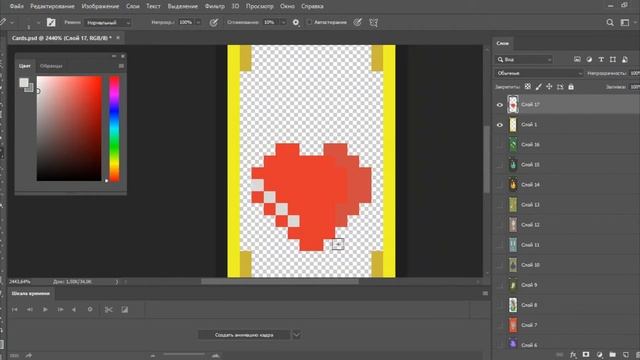Filter layers by pixel layers icon
The image size is (640, 360).
[x=577, y=60]
